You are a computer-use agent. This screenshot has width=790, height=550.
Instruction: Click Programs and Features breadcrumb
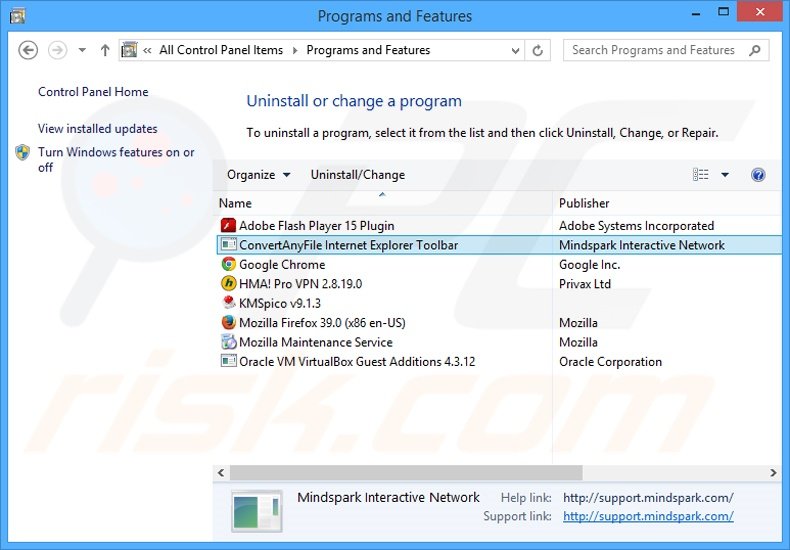pos(368,50)
